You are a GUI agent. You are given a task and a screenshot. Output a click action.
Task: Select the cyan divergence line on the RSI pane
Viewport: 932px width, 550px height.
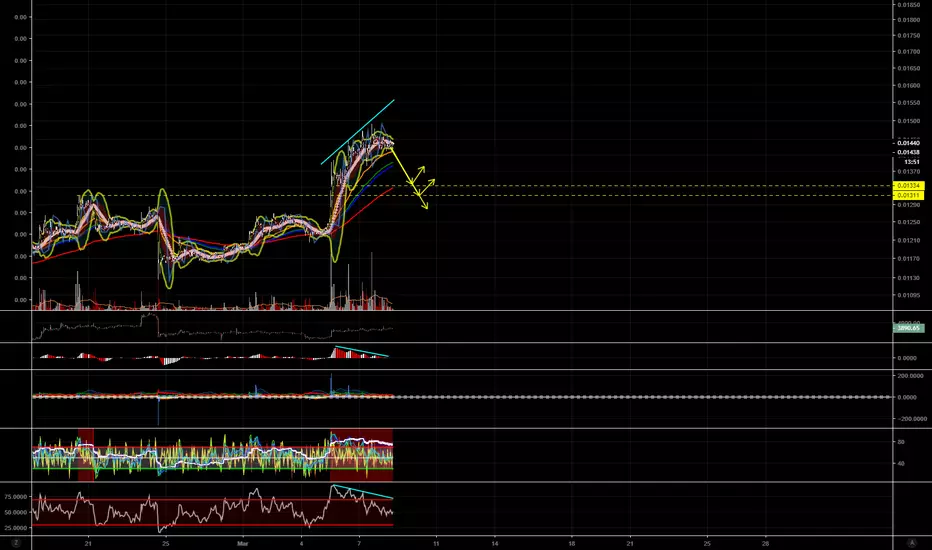pos(363,492)
